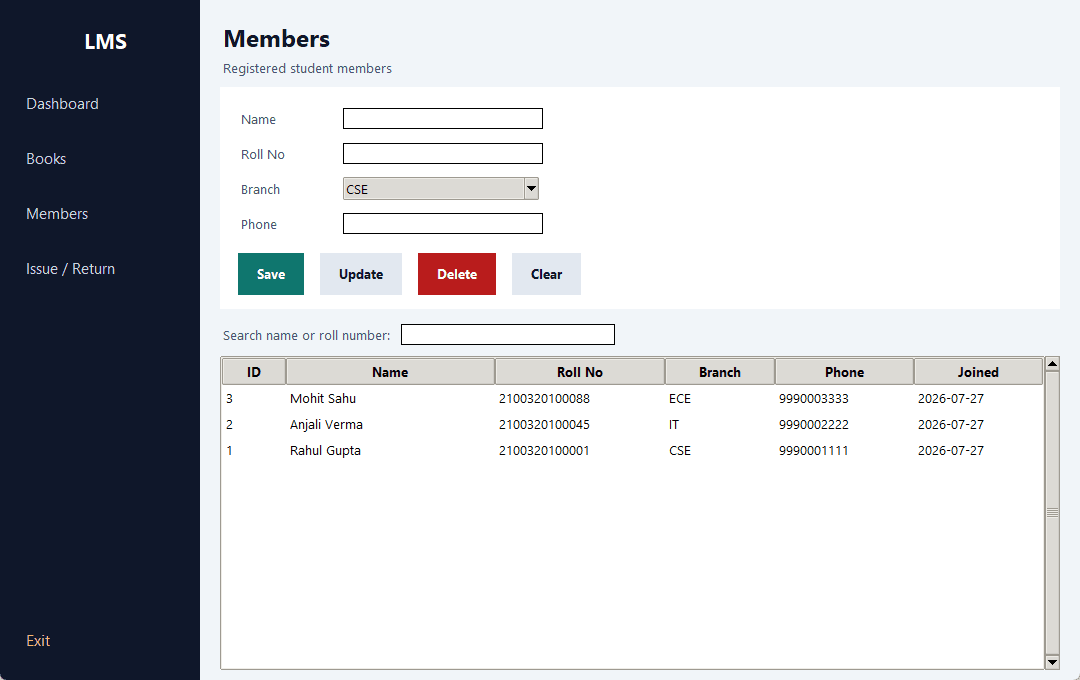The height and width of the screenshot is (680, 1080).
Task: Click the Roll No column header
Action: 580,372
